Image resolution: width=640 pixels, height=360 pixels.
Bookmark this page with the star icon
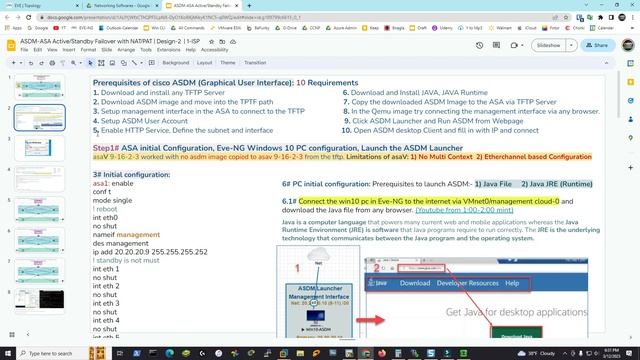point(566,18)
